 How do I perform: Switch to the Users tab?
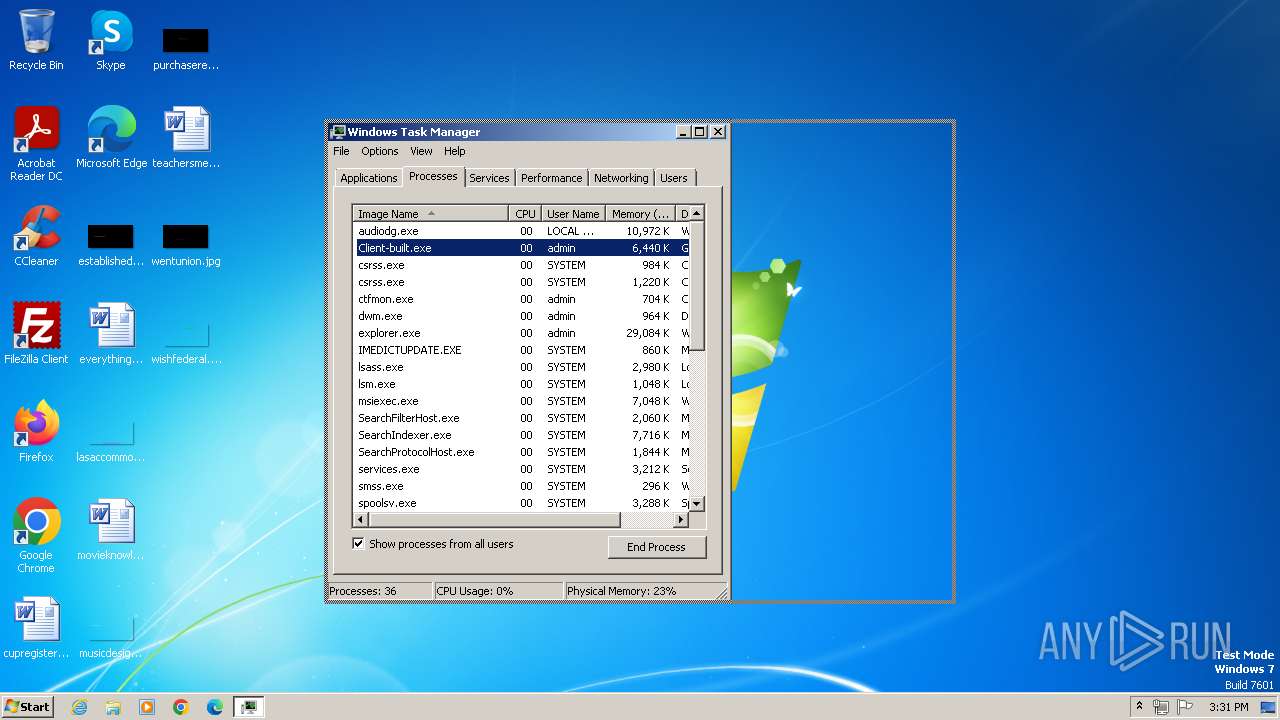coord(674,178)
